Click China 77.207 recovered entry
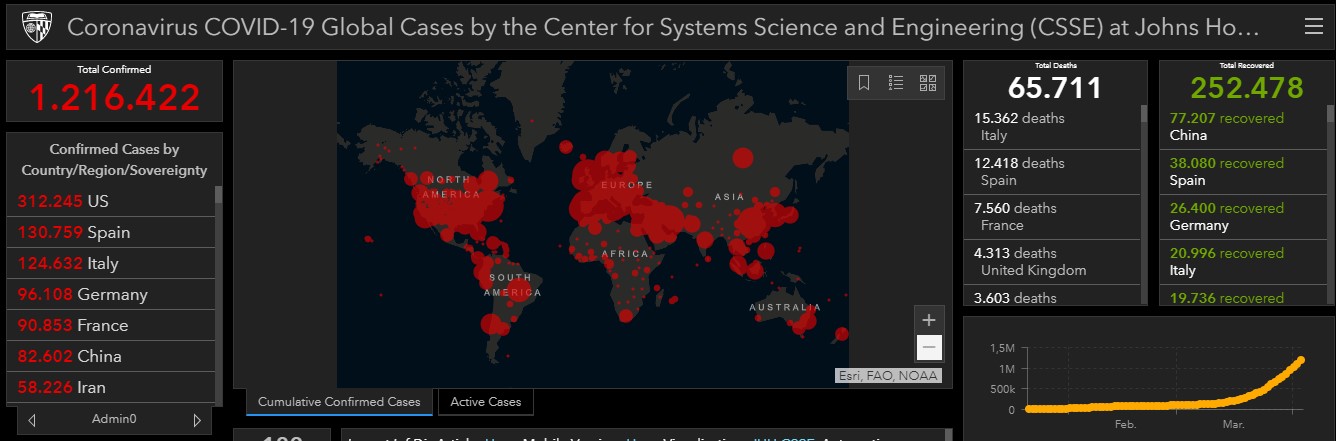Viewport: 1336px width, 441px height. point(1243,127)
